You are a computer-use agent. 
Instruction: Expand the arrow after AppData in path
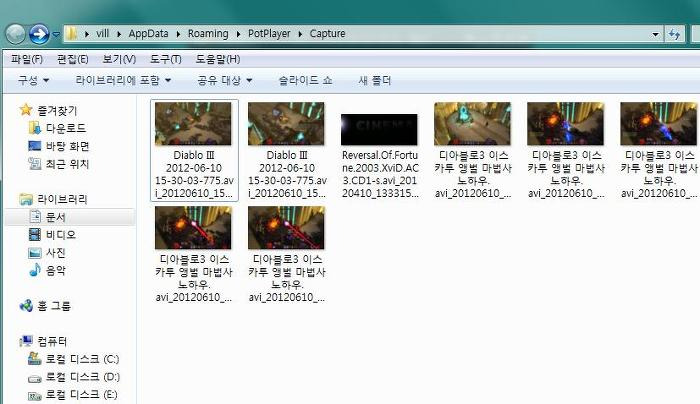point(178,34)
